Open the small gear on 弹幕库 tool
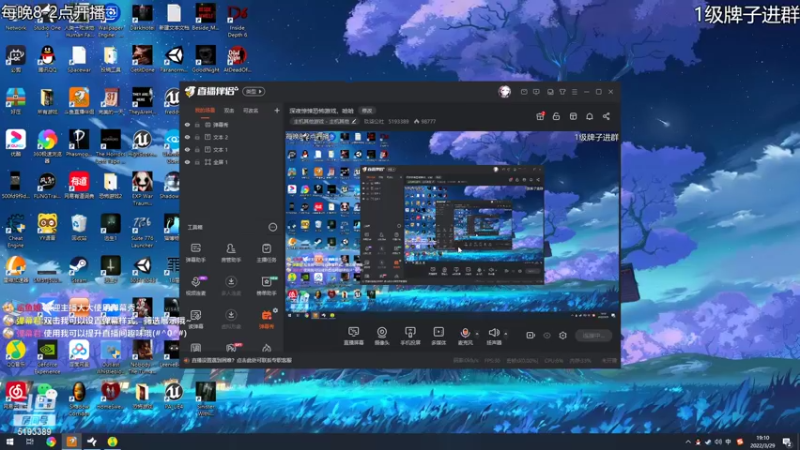 [276, 310]
